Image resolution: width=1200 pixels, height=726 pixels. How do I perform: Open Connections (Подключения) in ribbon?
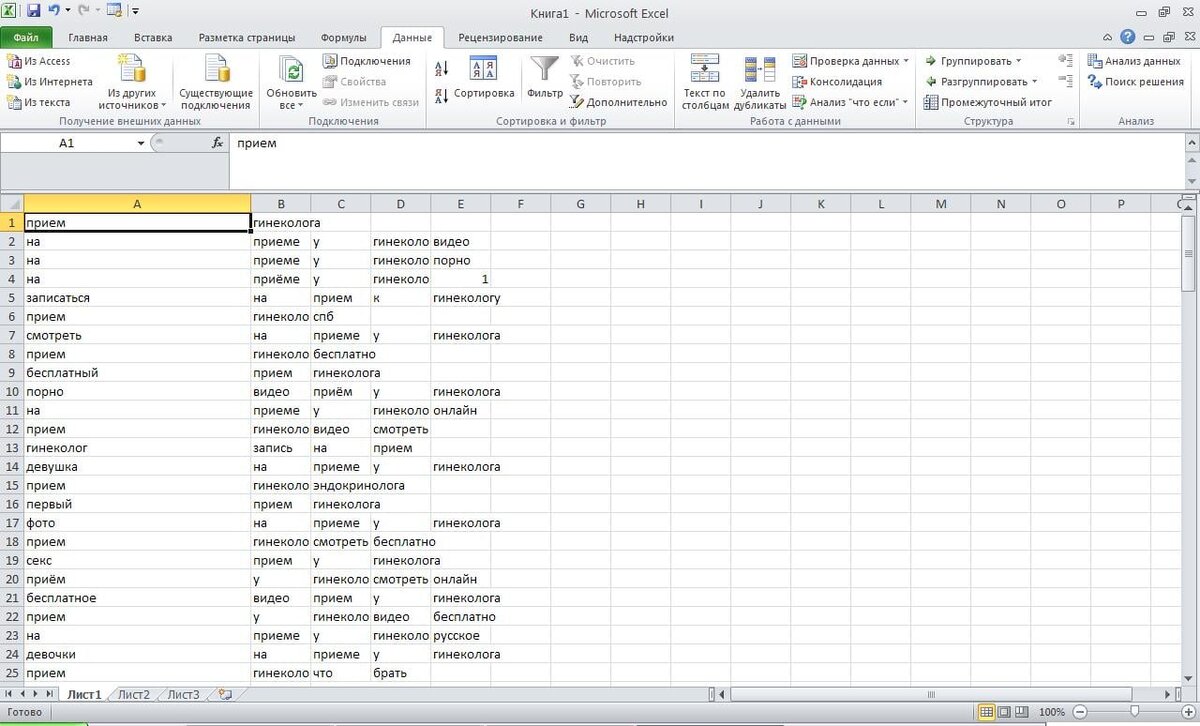[x=366, y=61]
